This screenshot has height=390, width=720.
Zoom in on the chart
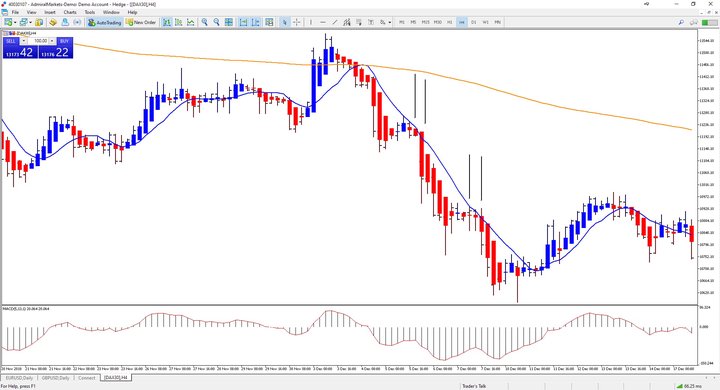204,22
